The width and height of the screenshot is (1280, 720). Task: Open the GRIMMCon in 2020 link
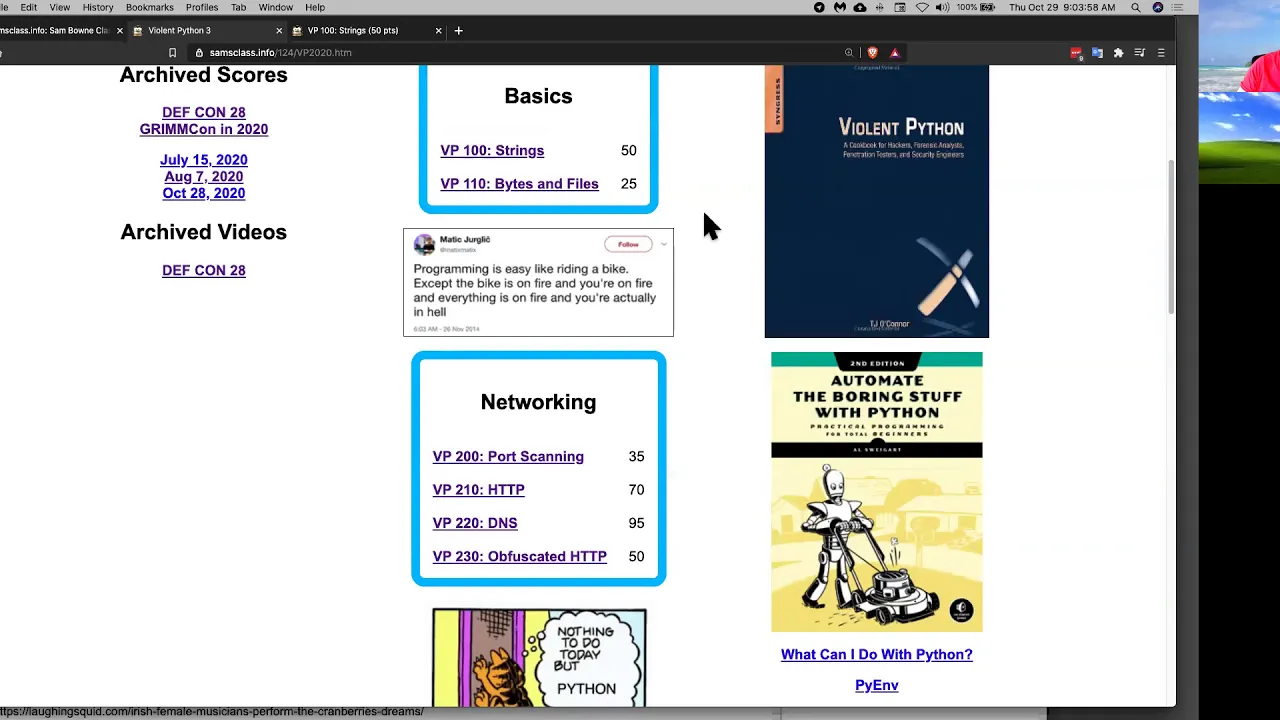click(x=204, y=129)
